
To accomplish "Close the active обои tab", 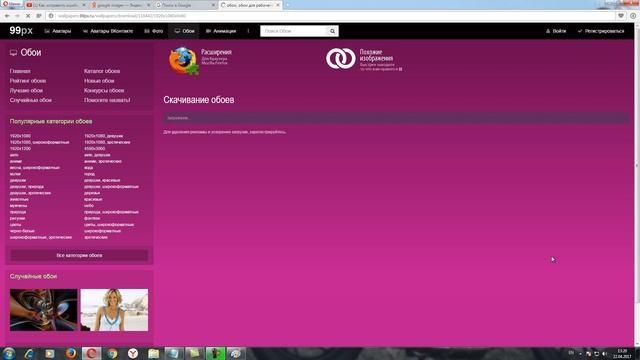I will (x=278, y=5).
